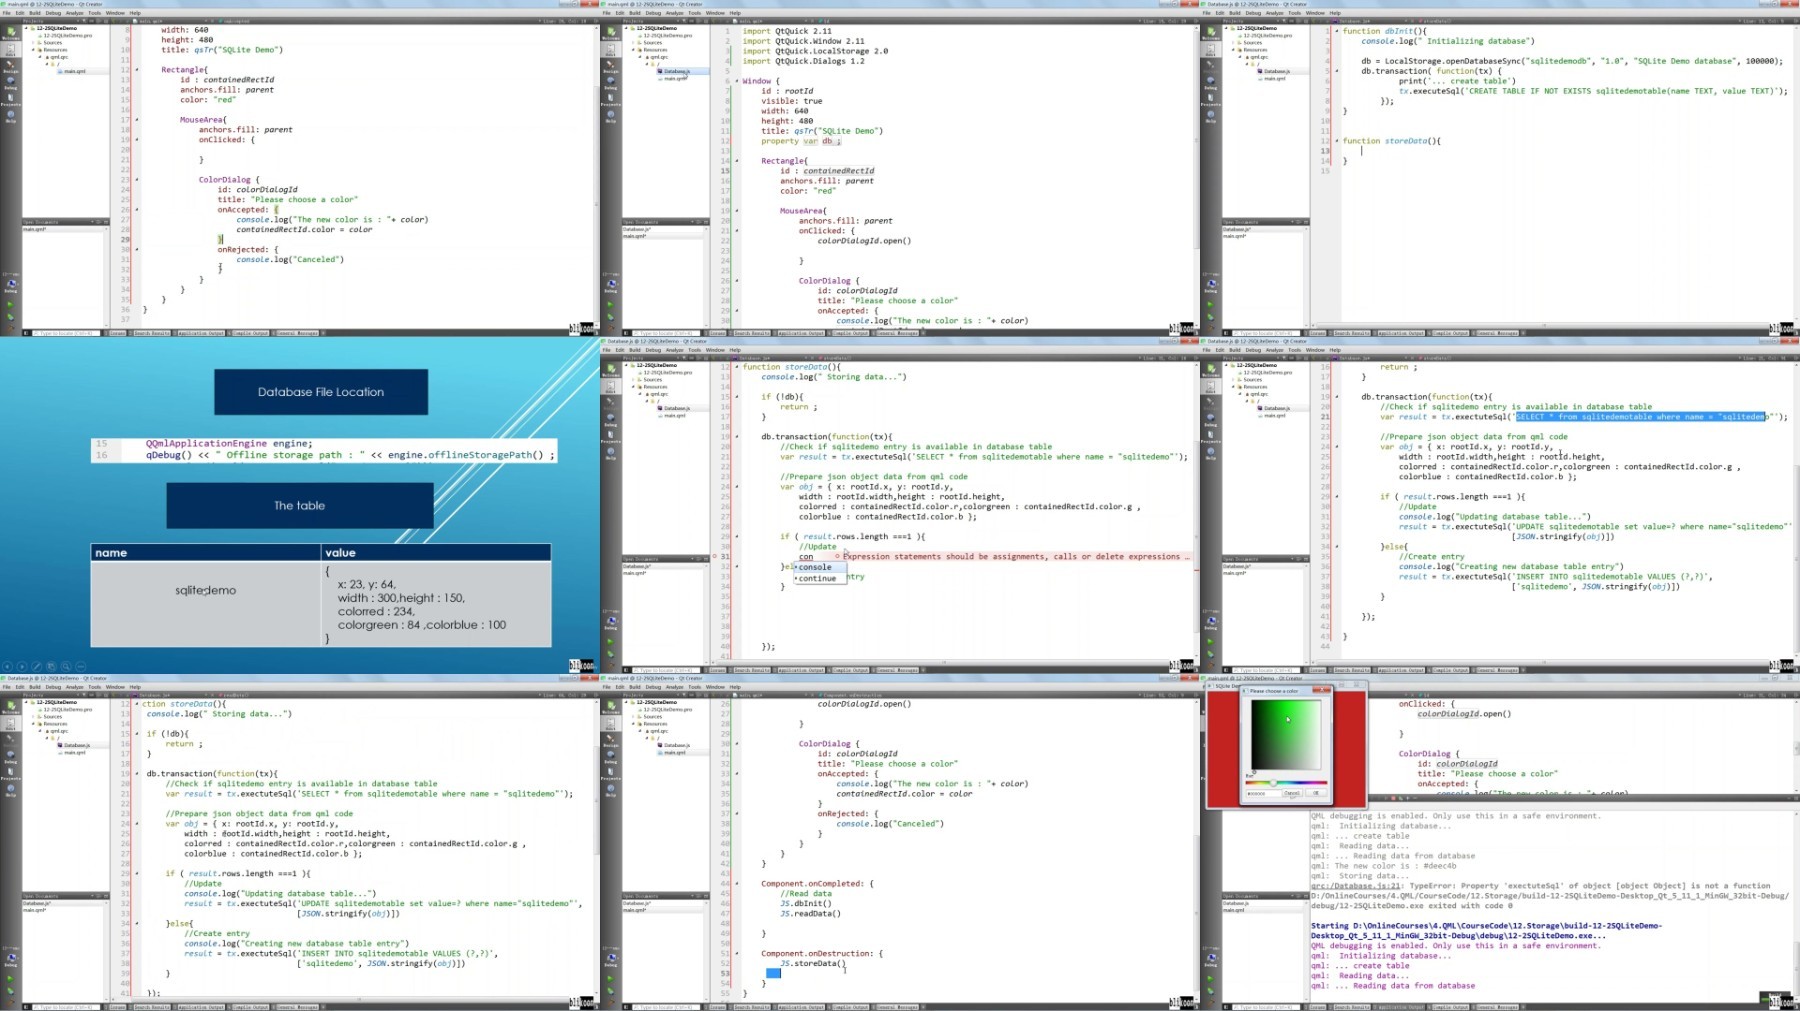Select Database.js in the QtQuick imports window project tree
The width and height of the screenshot is (1800, 1011).
(676, 71)
